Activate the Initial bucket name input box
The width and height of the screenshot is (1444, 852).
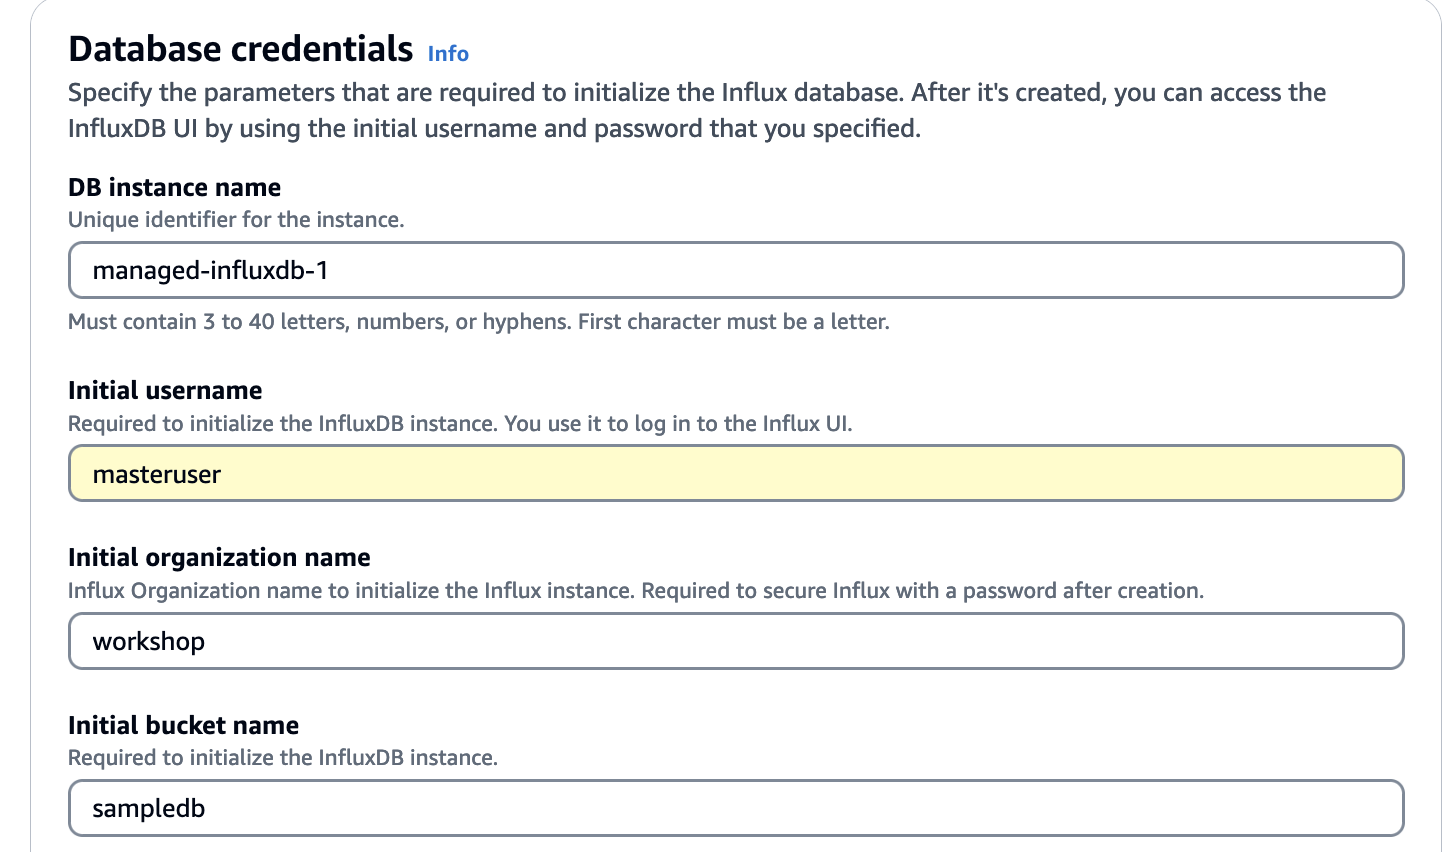(x=736, y=808)
